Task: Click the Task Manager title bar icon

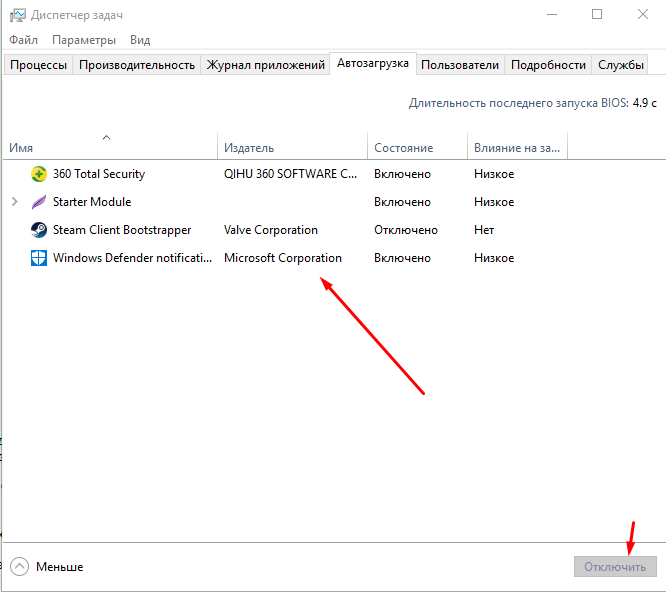Action: pyautogui.click(x=18, y=15)
